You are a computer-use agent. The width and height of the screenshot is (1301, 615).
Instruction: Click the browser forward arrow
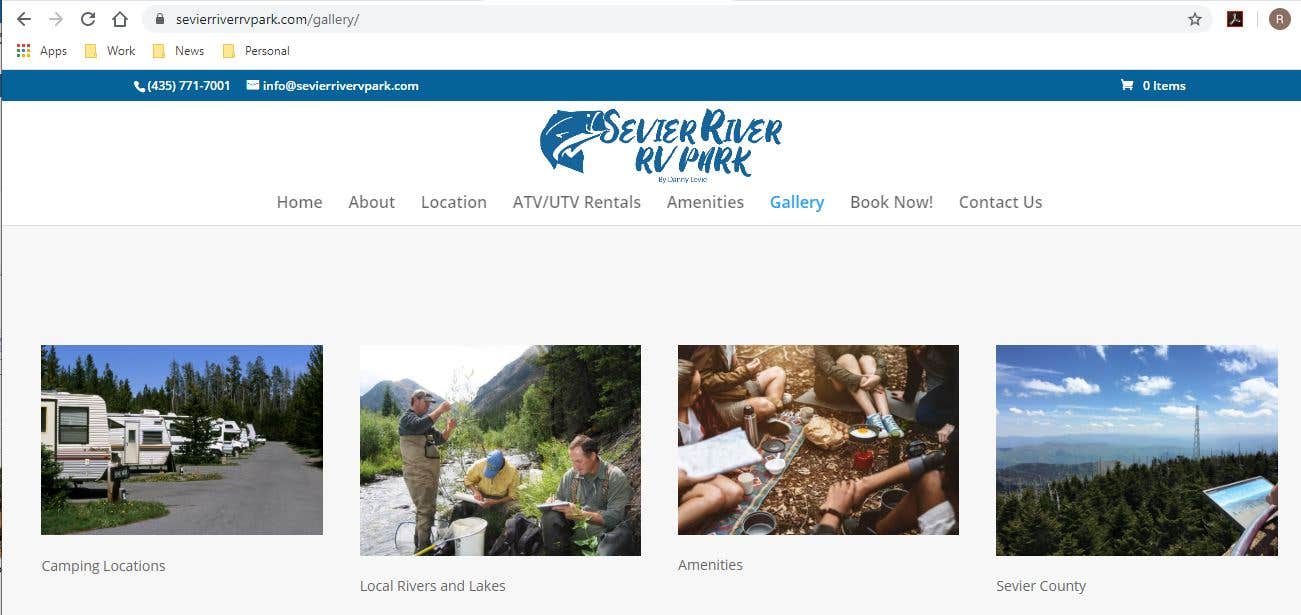(56, 19)
